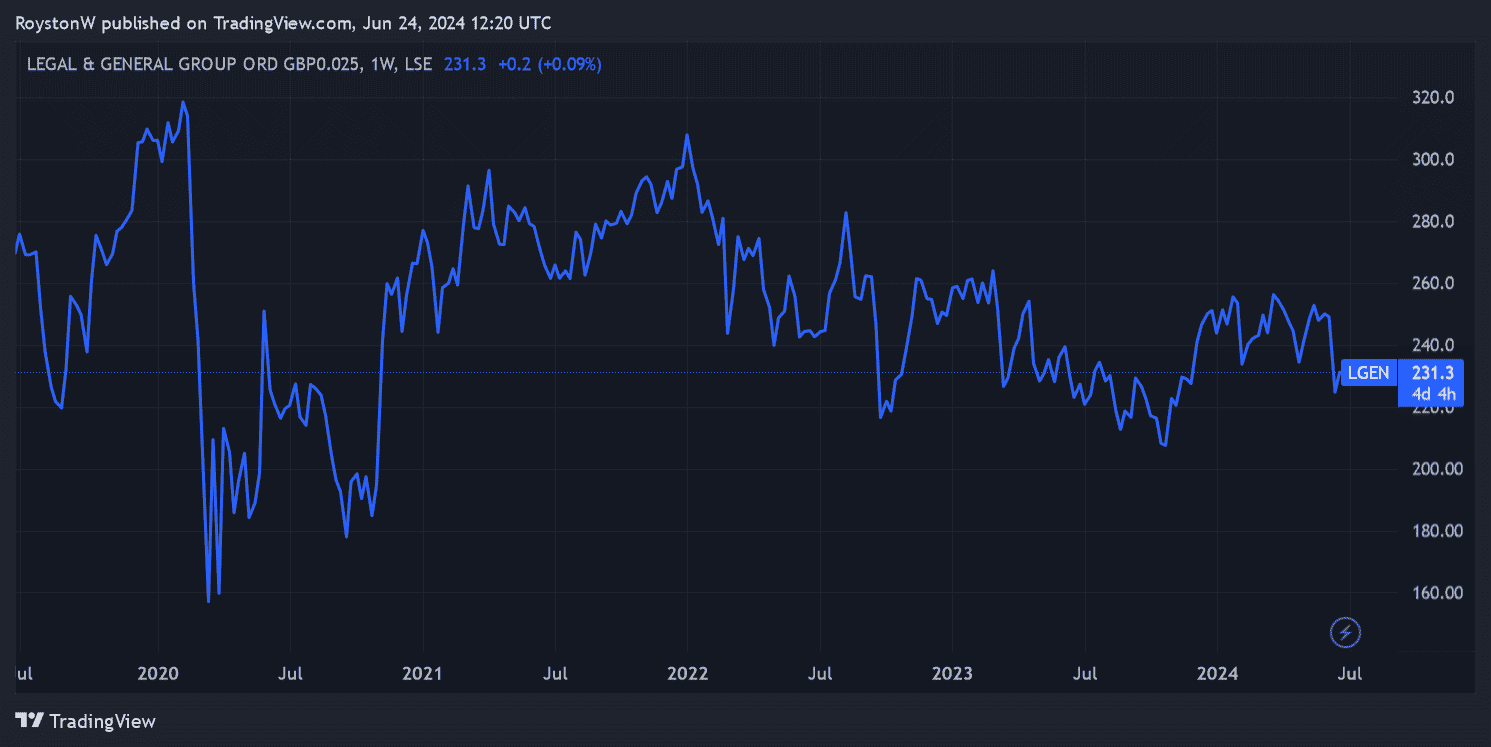
Task: Select the 2022 marker on time axis
Action: (687, 673)
